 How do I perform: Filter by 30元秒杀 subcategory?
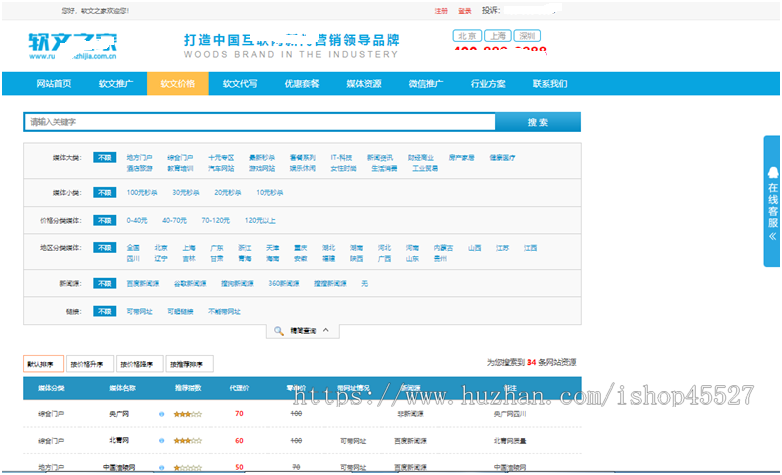point(186,193)
